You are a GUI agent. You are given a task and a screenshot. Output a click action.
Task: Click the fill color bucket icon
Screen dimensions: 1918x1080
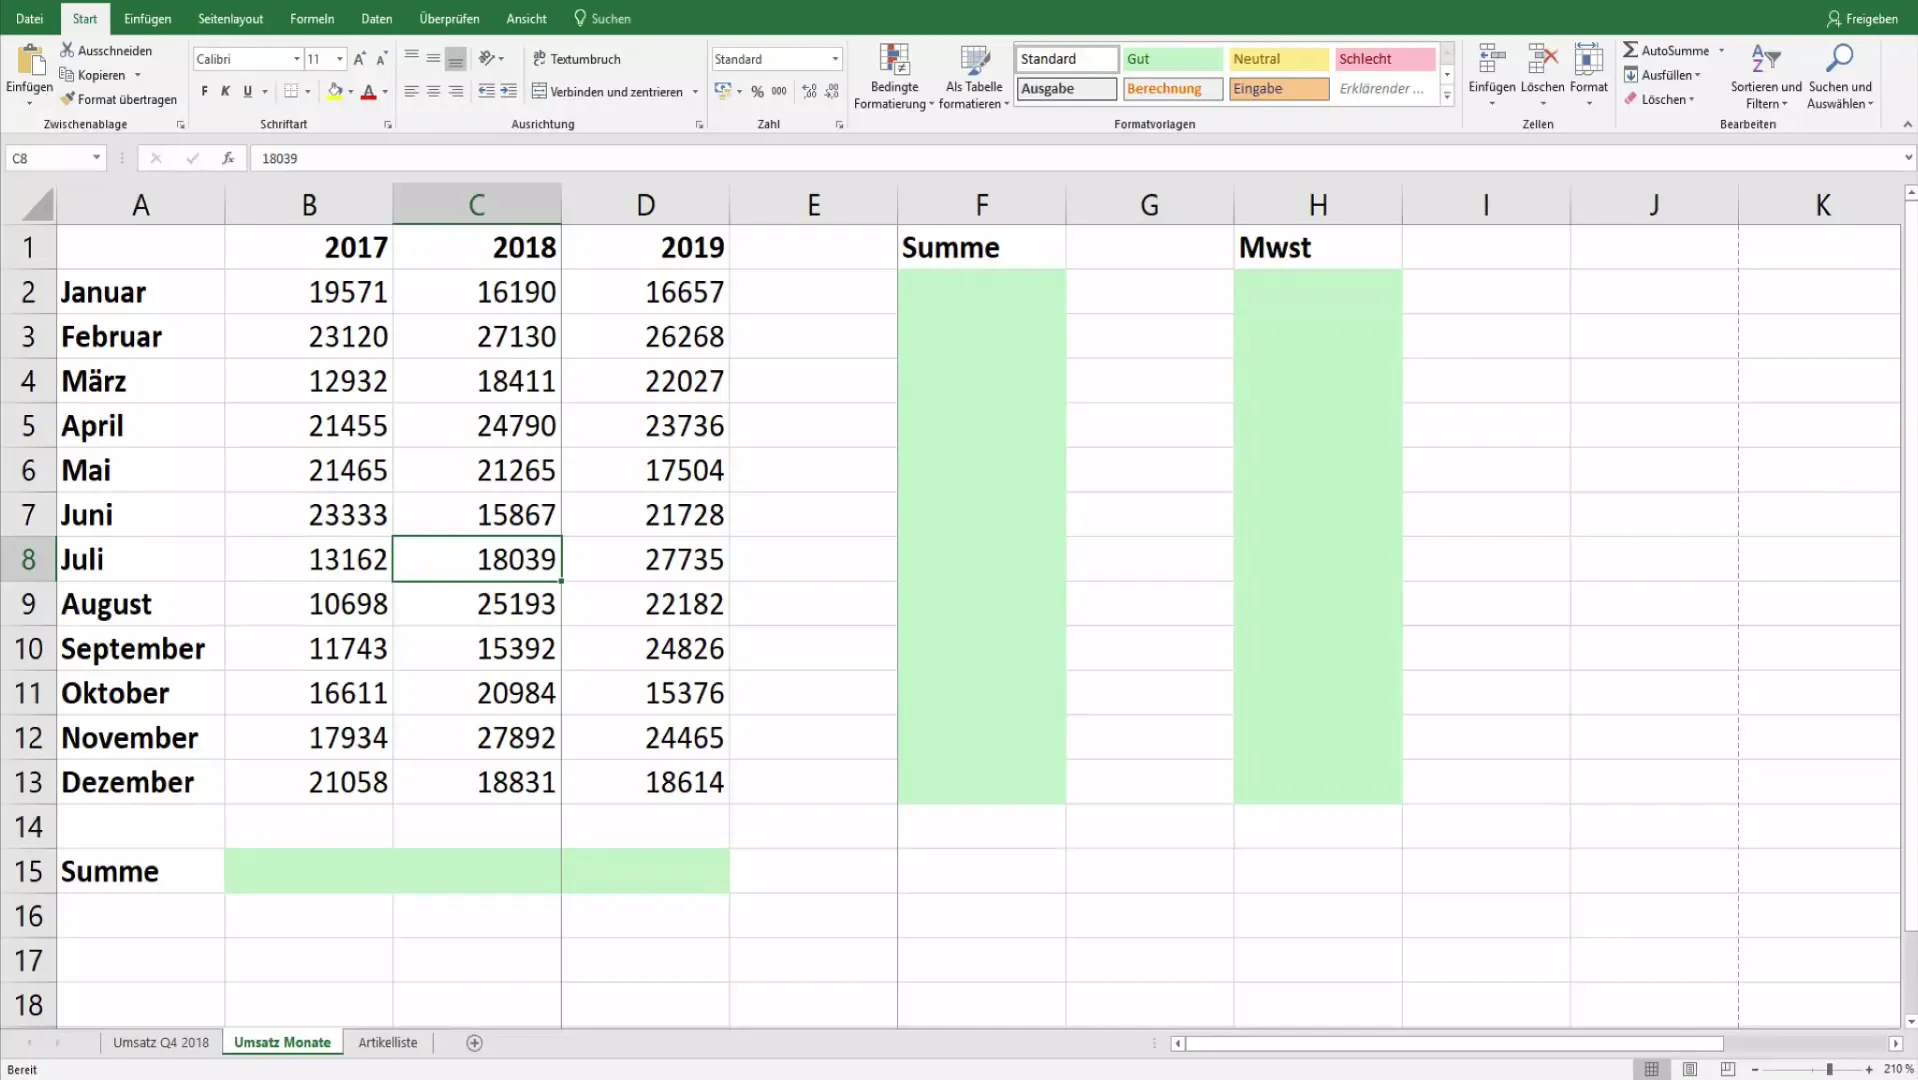coord(335,91)
